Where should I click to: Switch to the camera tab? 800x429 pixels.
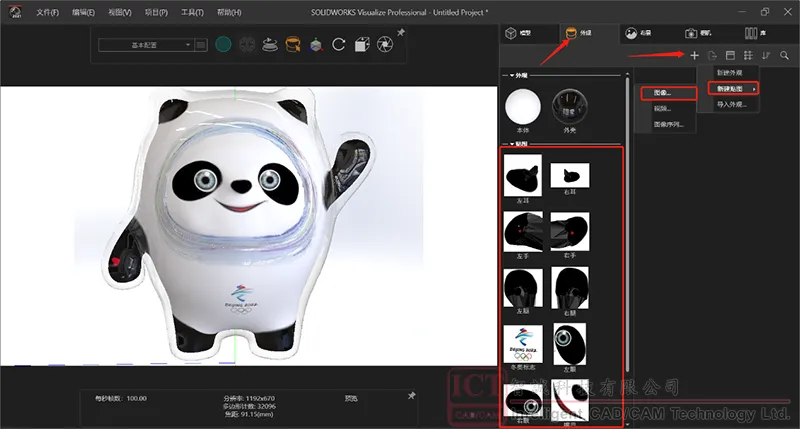click(x=699, y=33)
